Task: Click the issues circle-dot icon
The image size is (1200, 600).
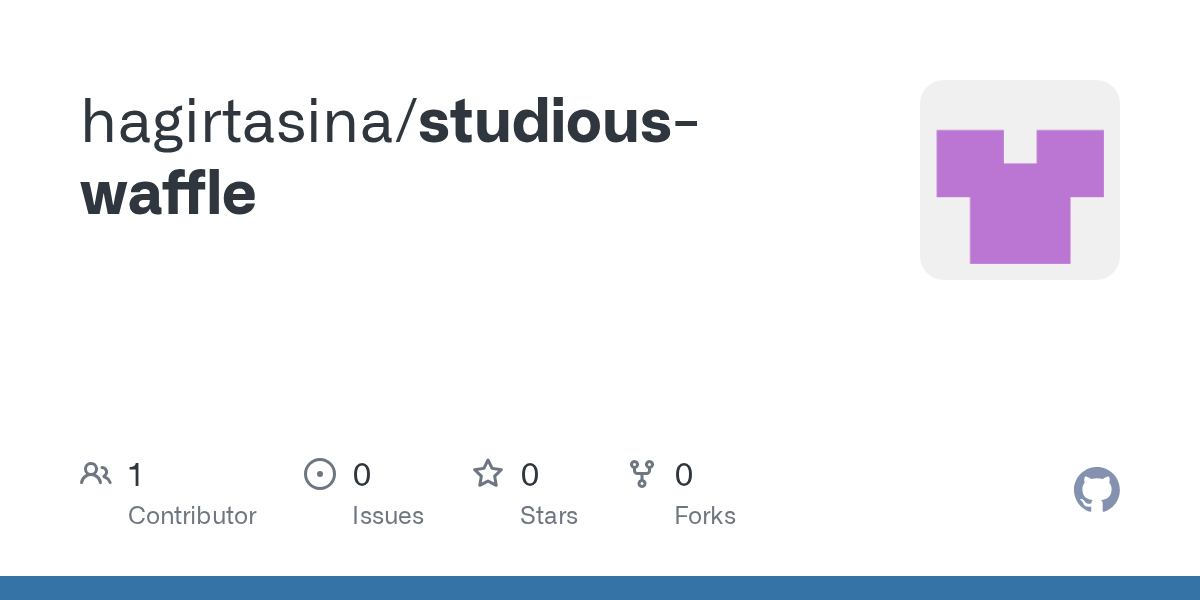Action: point(320,473)
